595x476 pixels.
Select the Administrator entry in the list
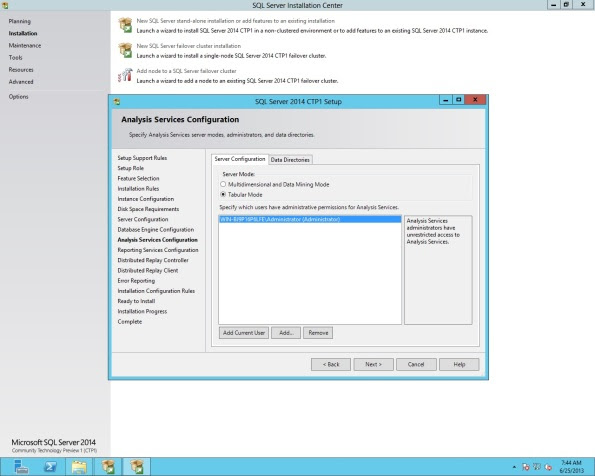(310, 219)
